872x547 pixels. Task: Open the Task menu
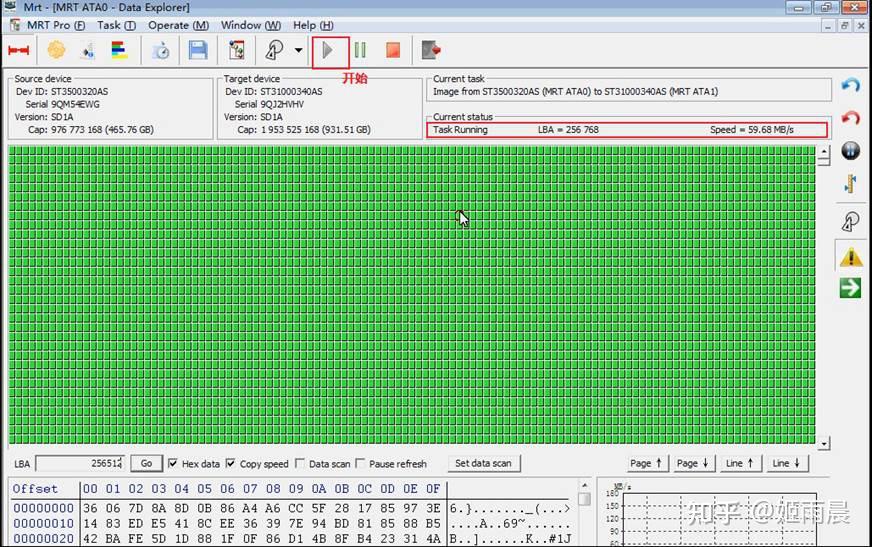point(116,25)
